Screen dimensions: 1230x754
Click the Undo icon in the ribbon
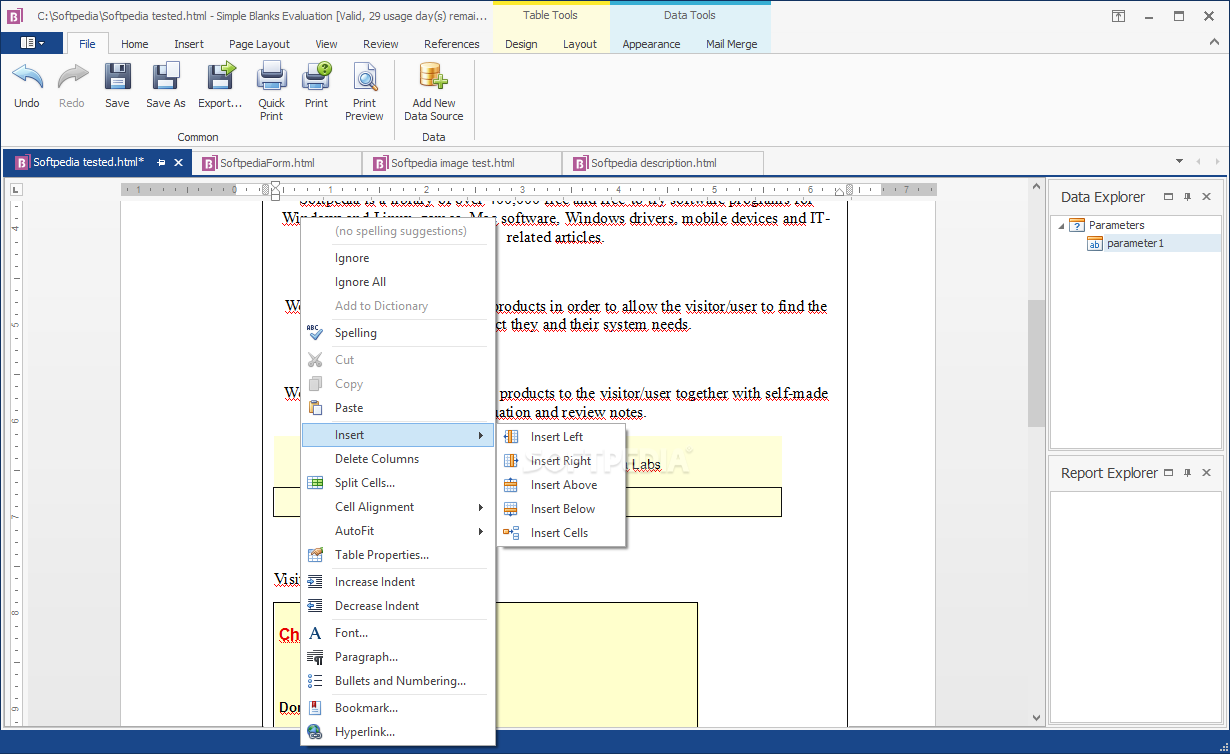(x=27, y=78)
